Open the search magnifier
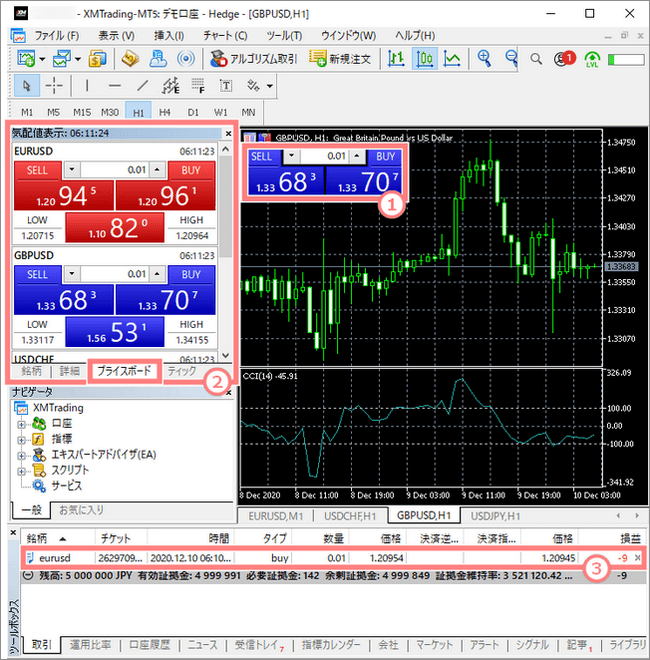This screenshot has width=650, height=660. (x=536, y=59)
